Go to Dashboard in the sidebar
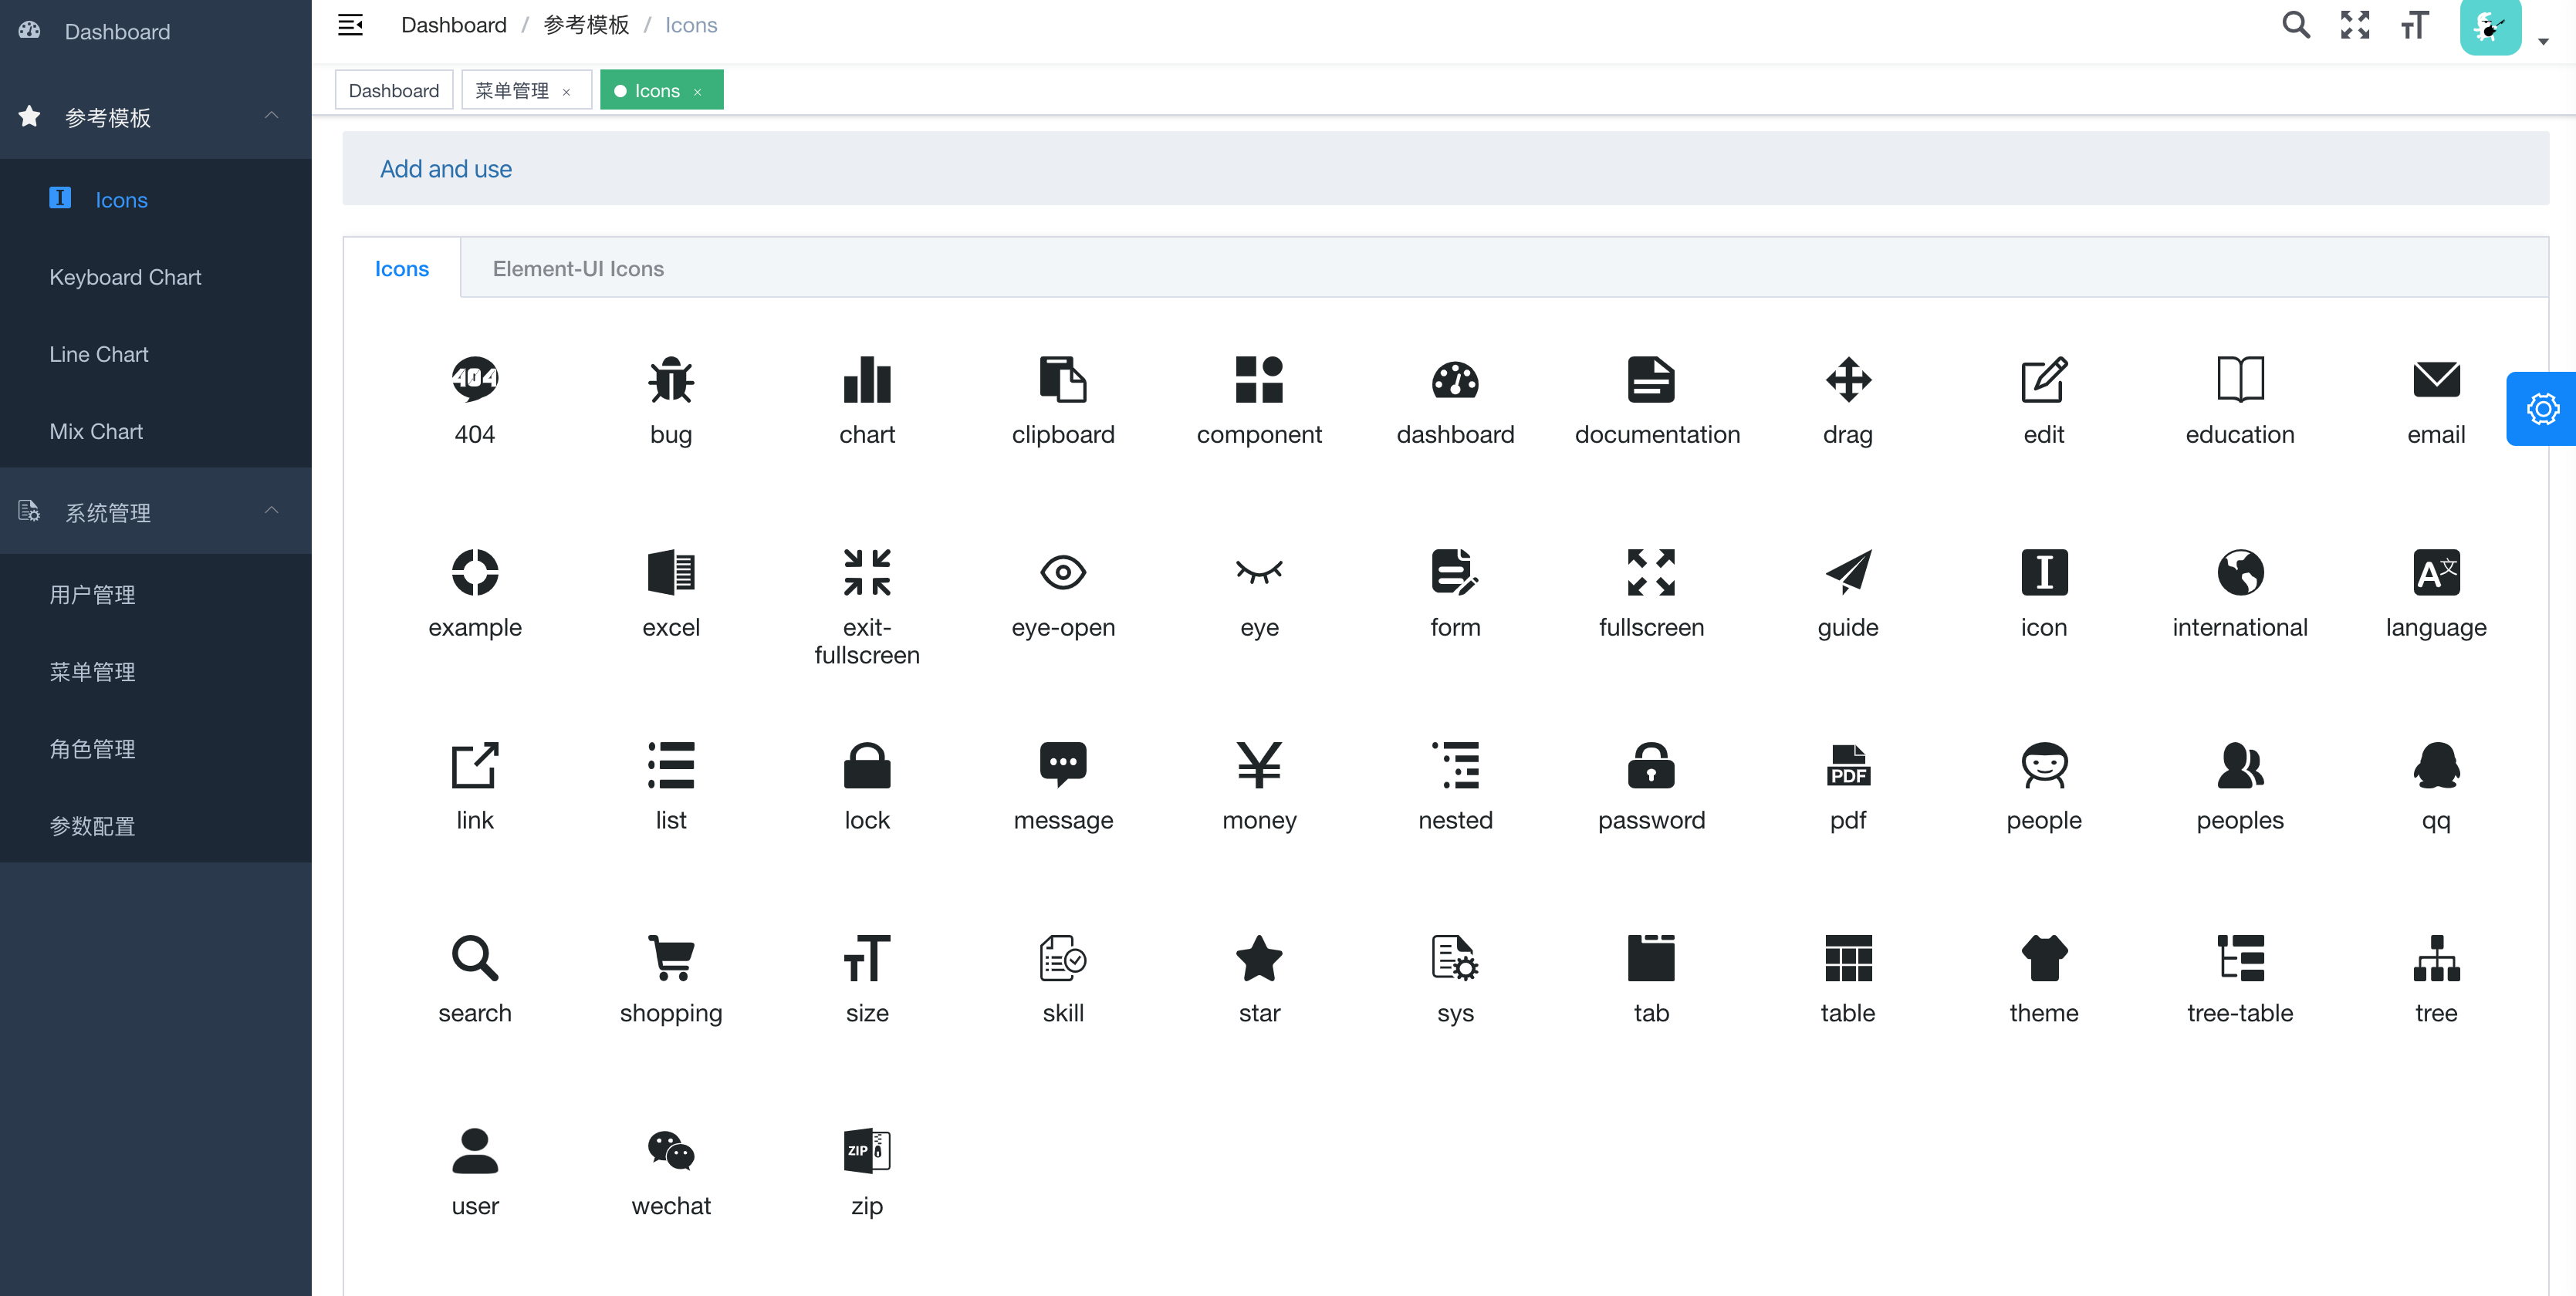 coord(156,32)
